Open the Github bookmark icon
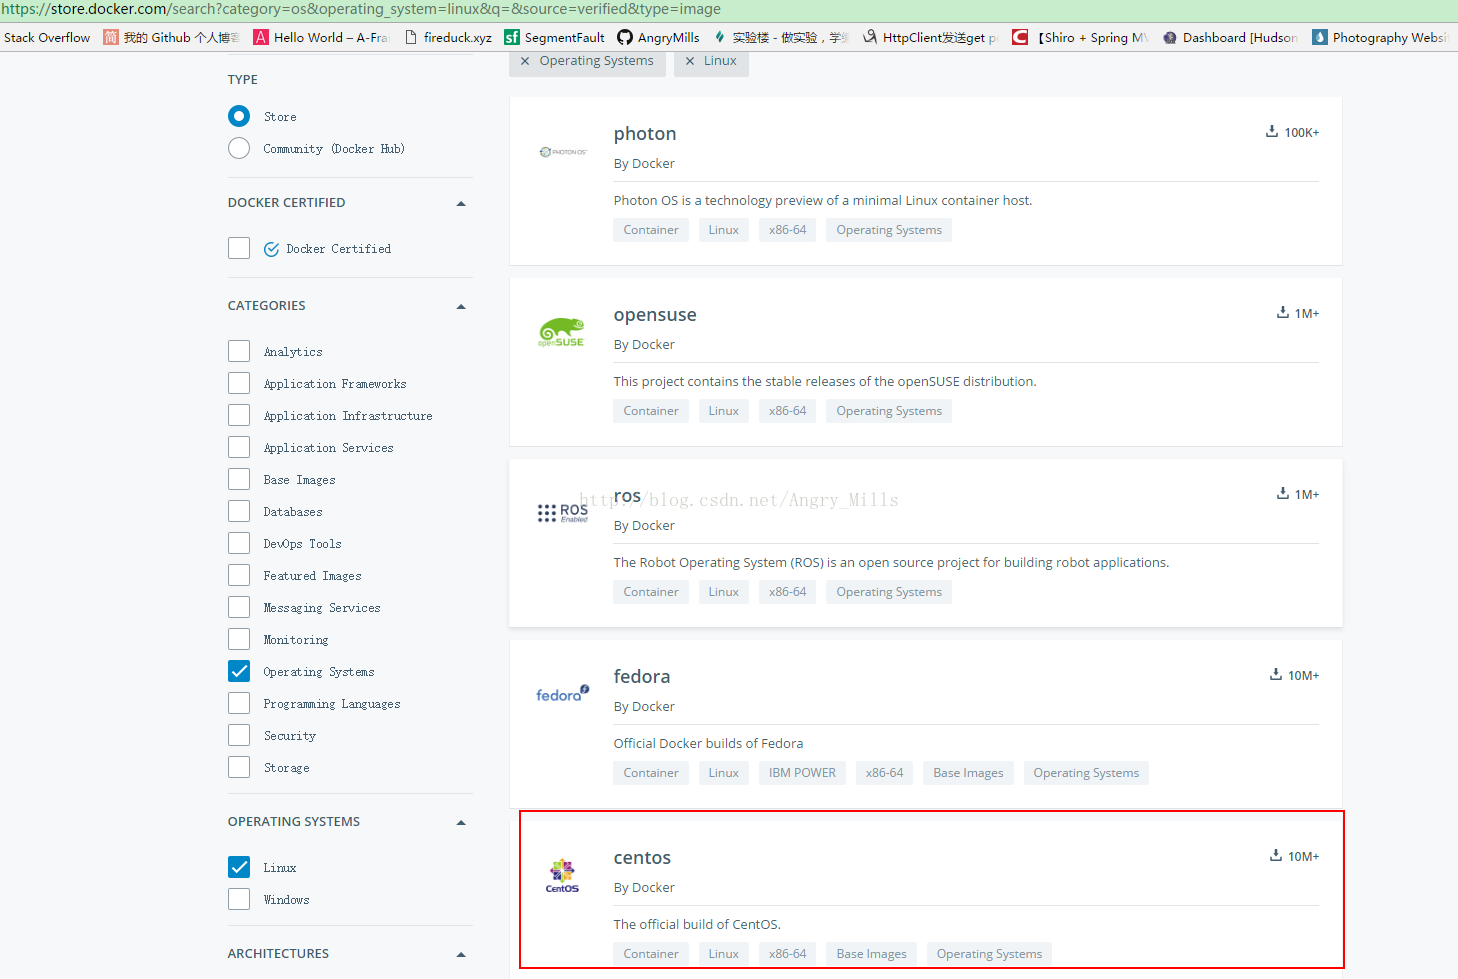The height and width of the screenshot is (979, 1458). click(111, 37)
